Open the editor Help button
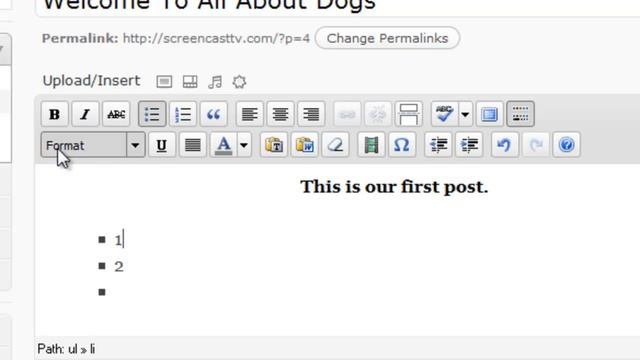 [566, 145]
